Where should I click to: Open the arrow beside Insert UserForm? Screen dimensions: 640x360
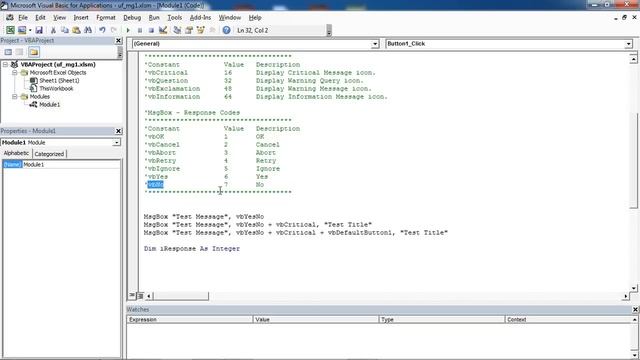tap(30, 30)
